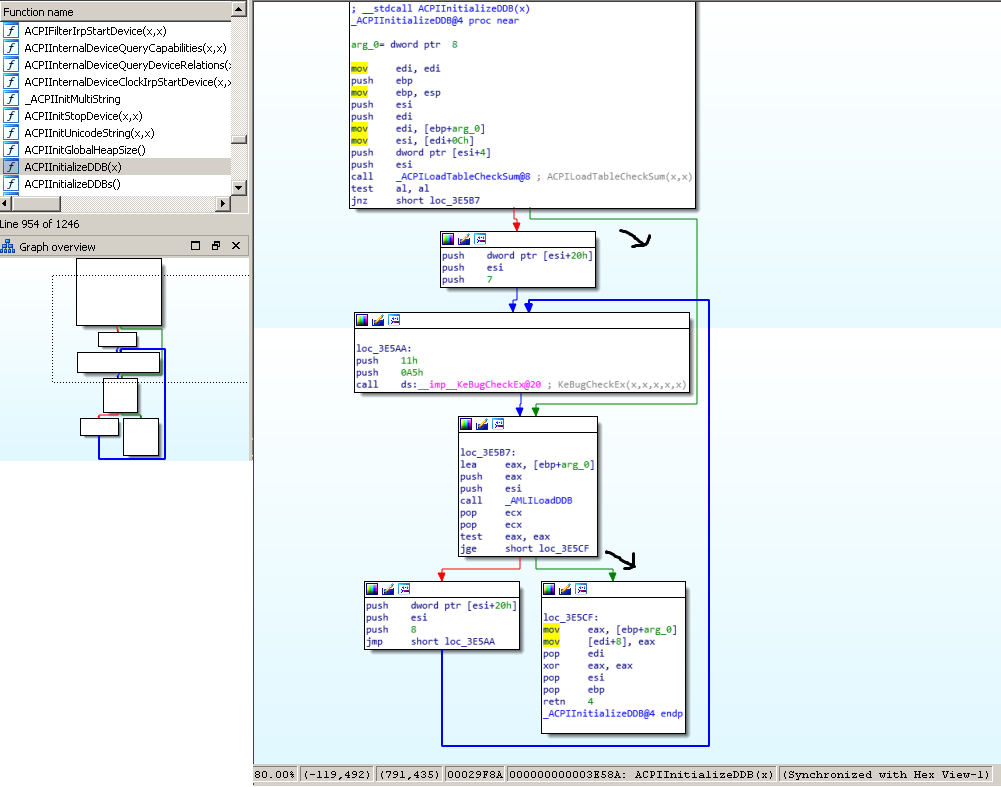Screen dimensions: 1001x787
Task: Click function icon beside ACPIInitGlobalHeapSize()
Action: (x=11, y=150)
